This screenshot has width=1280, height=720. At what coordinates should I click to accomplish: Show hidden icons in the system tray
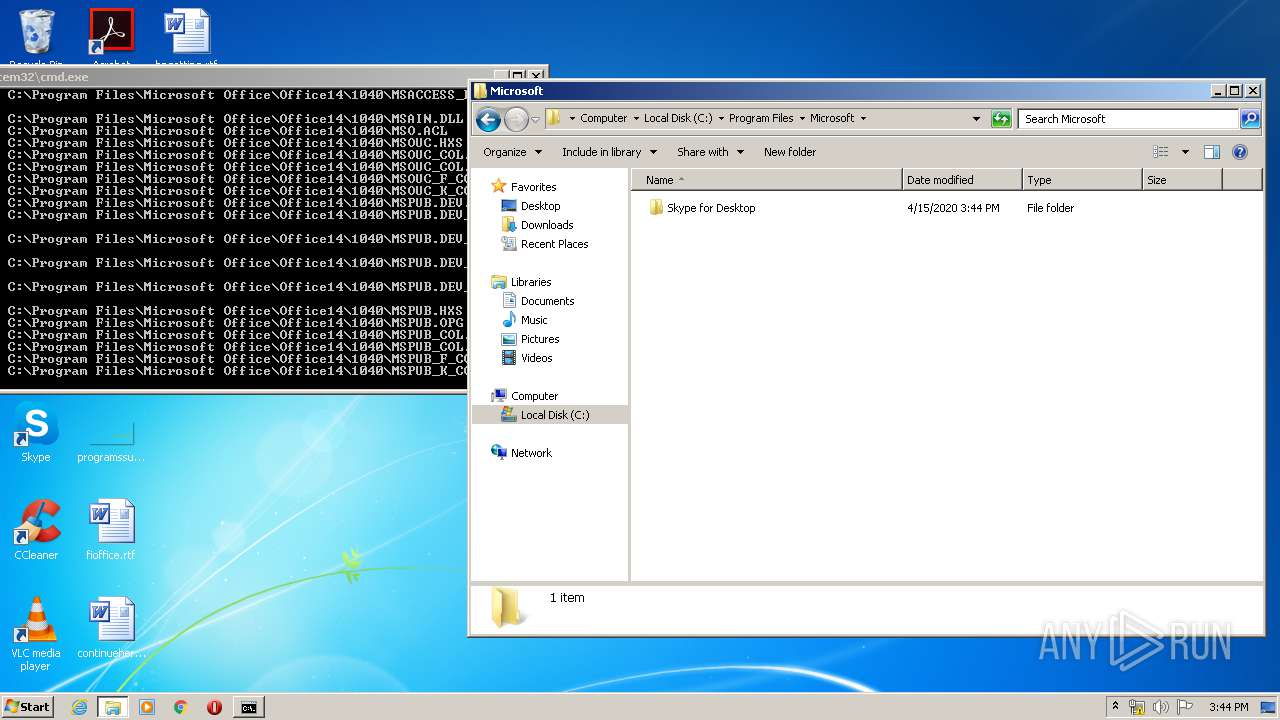click(1115, 706)
